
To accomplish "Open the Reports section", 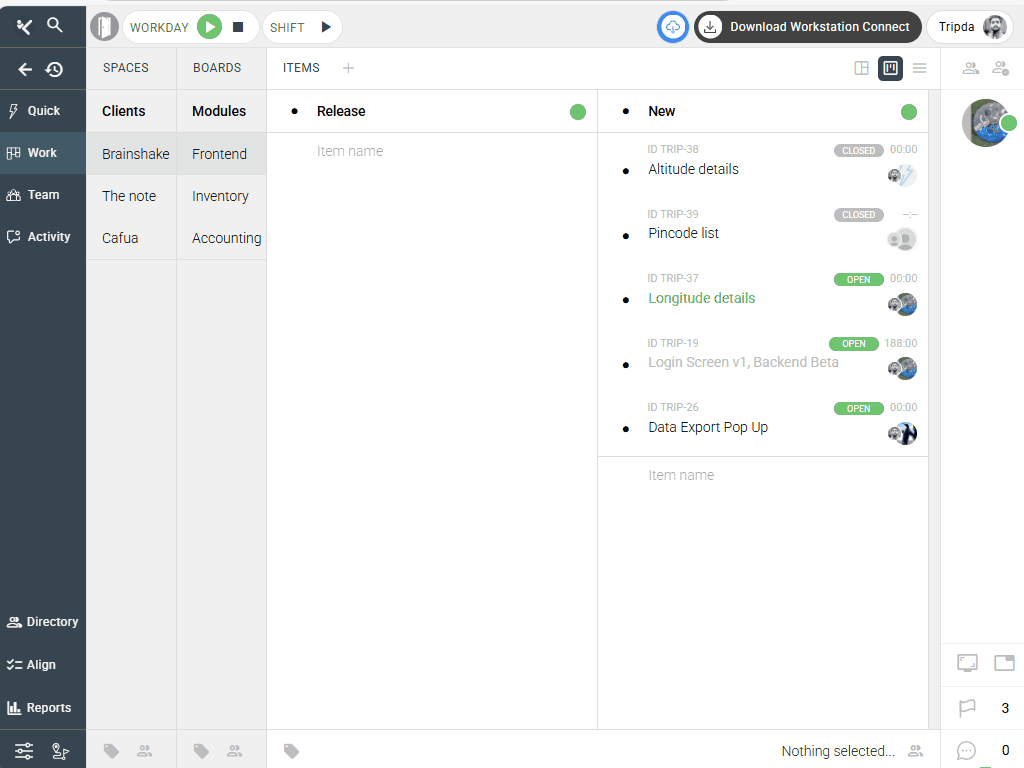I will point(42,708).
